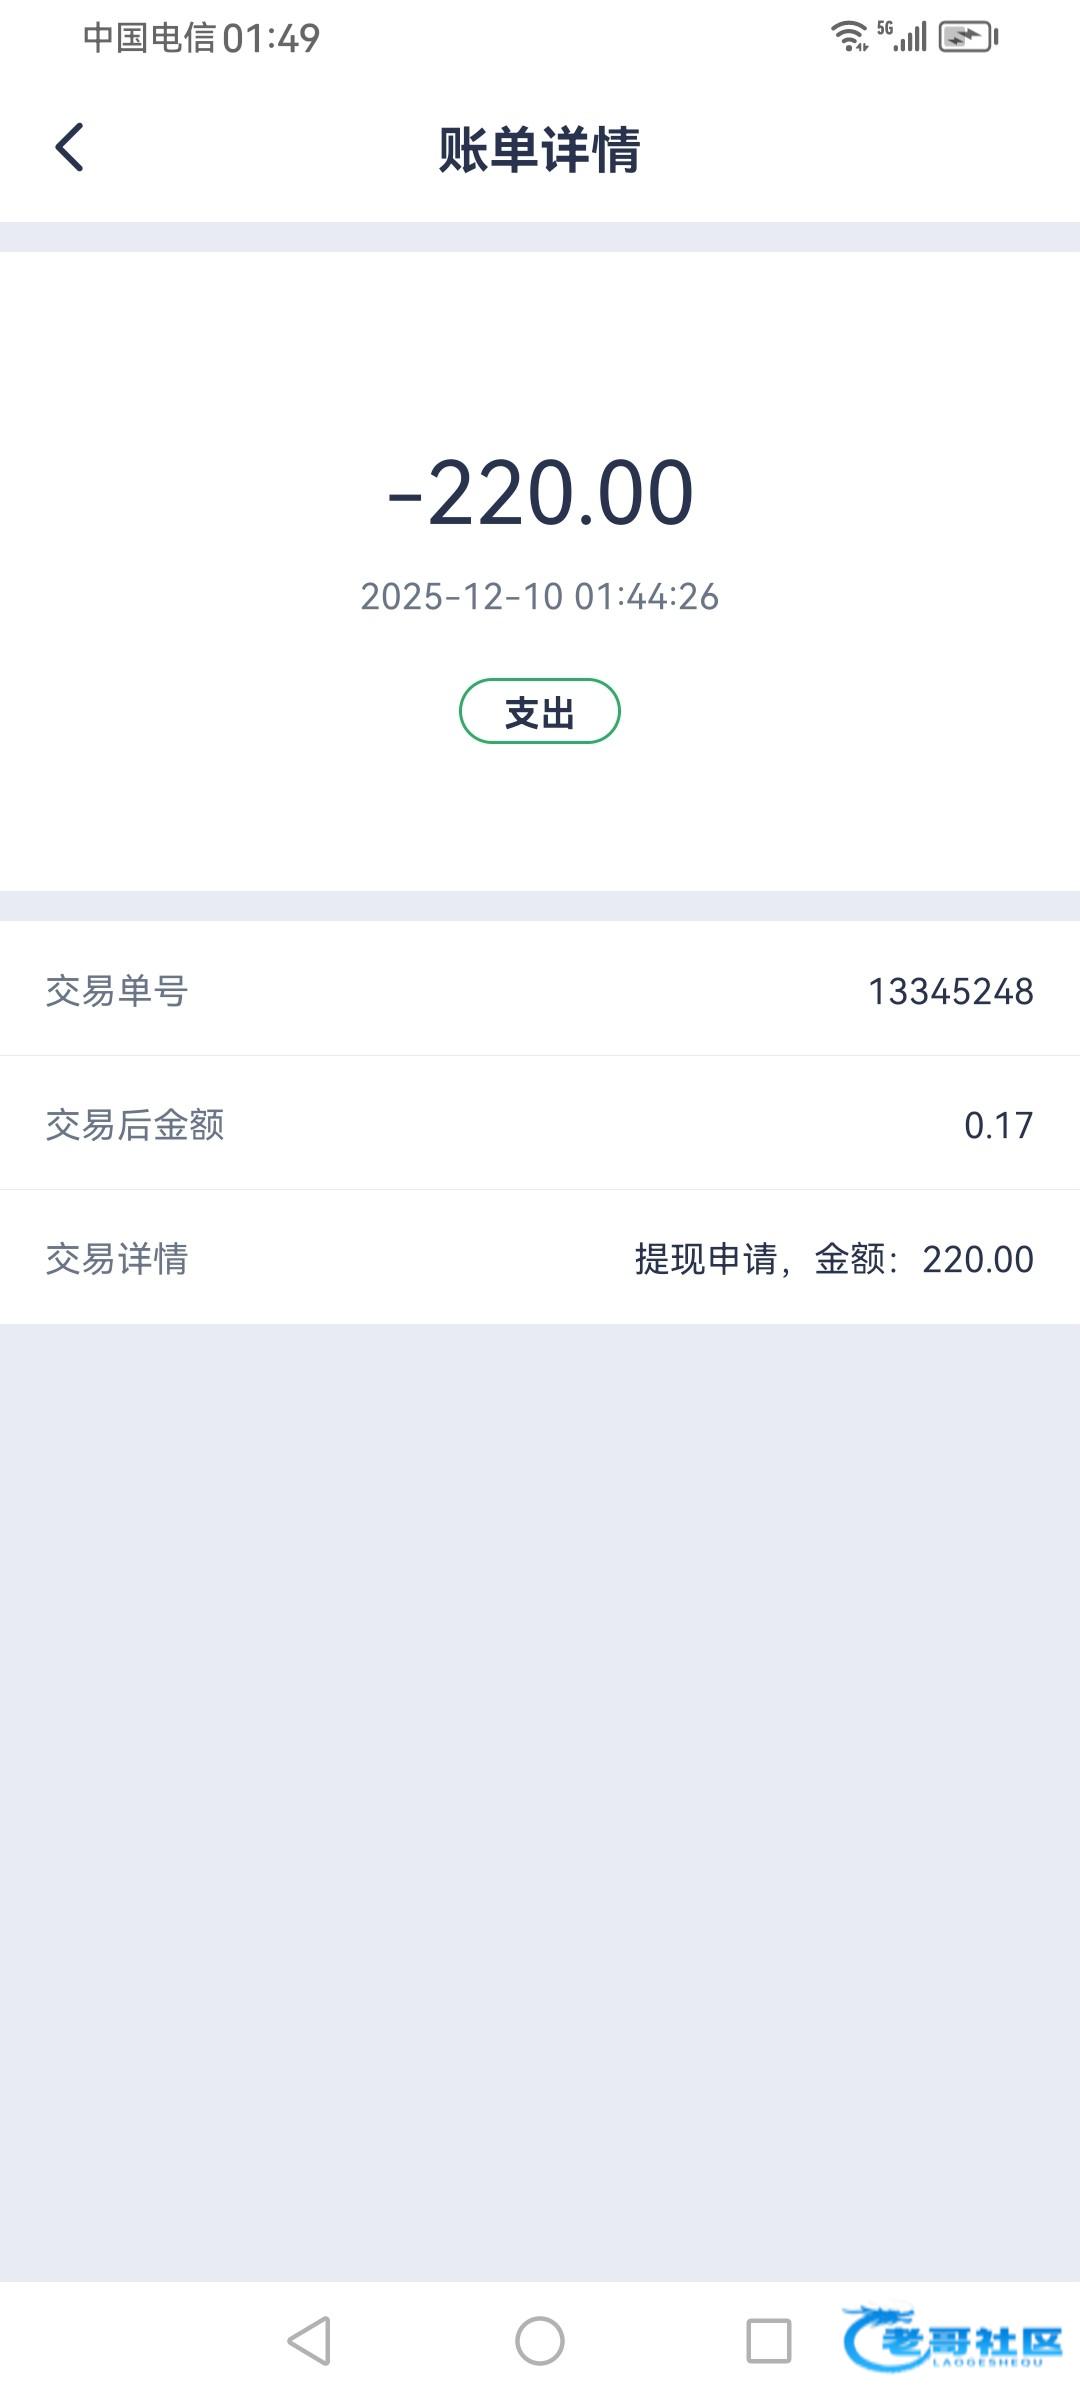Tap the -220.00 amount figure
The height and width of the screenshot is (2400, 1080).
tap(540, 492)
